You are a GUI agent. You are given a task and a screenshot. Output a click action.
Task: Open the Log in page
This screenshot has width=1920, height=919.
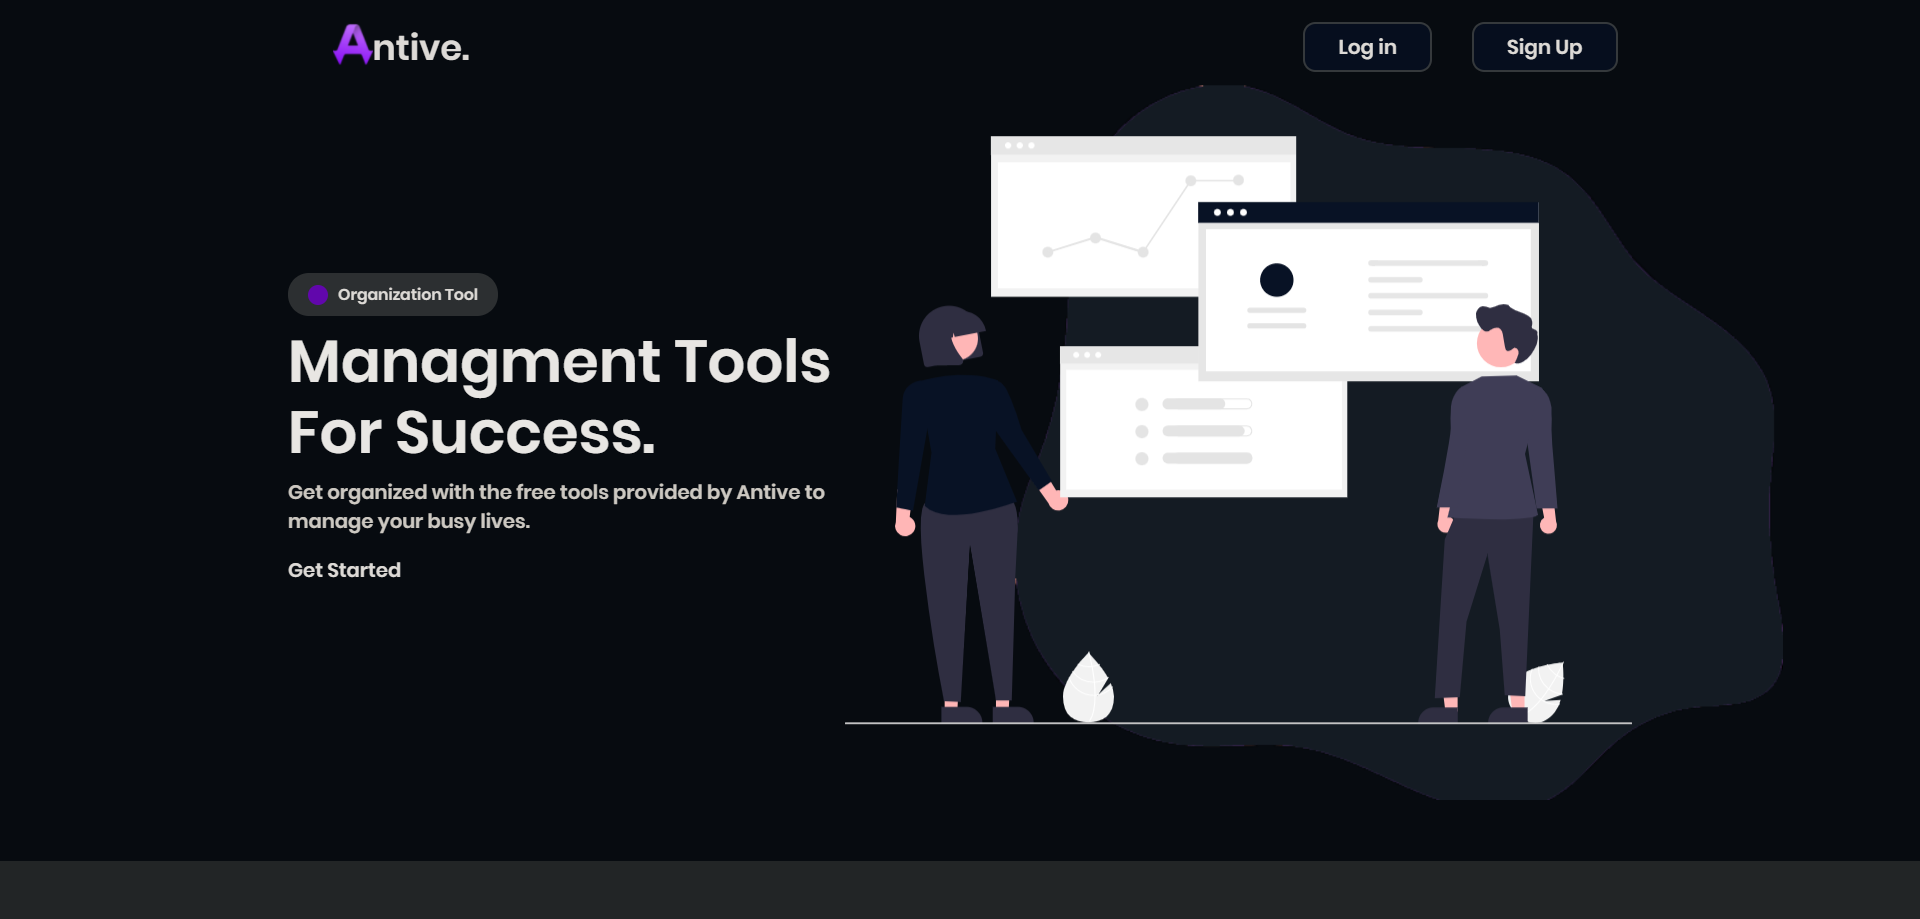tap(1367, 47)
